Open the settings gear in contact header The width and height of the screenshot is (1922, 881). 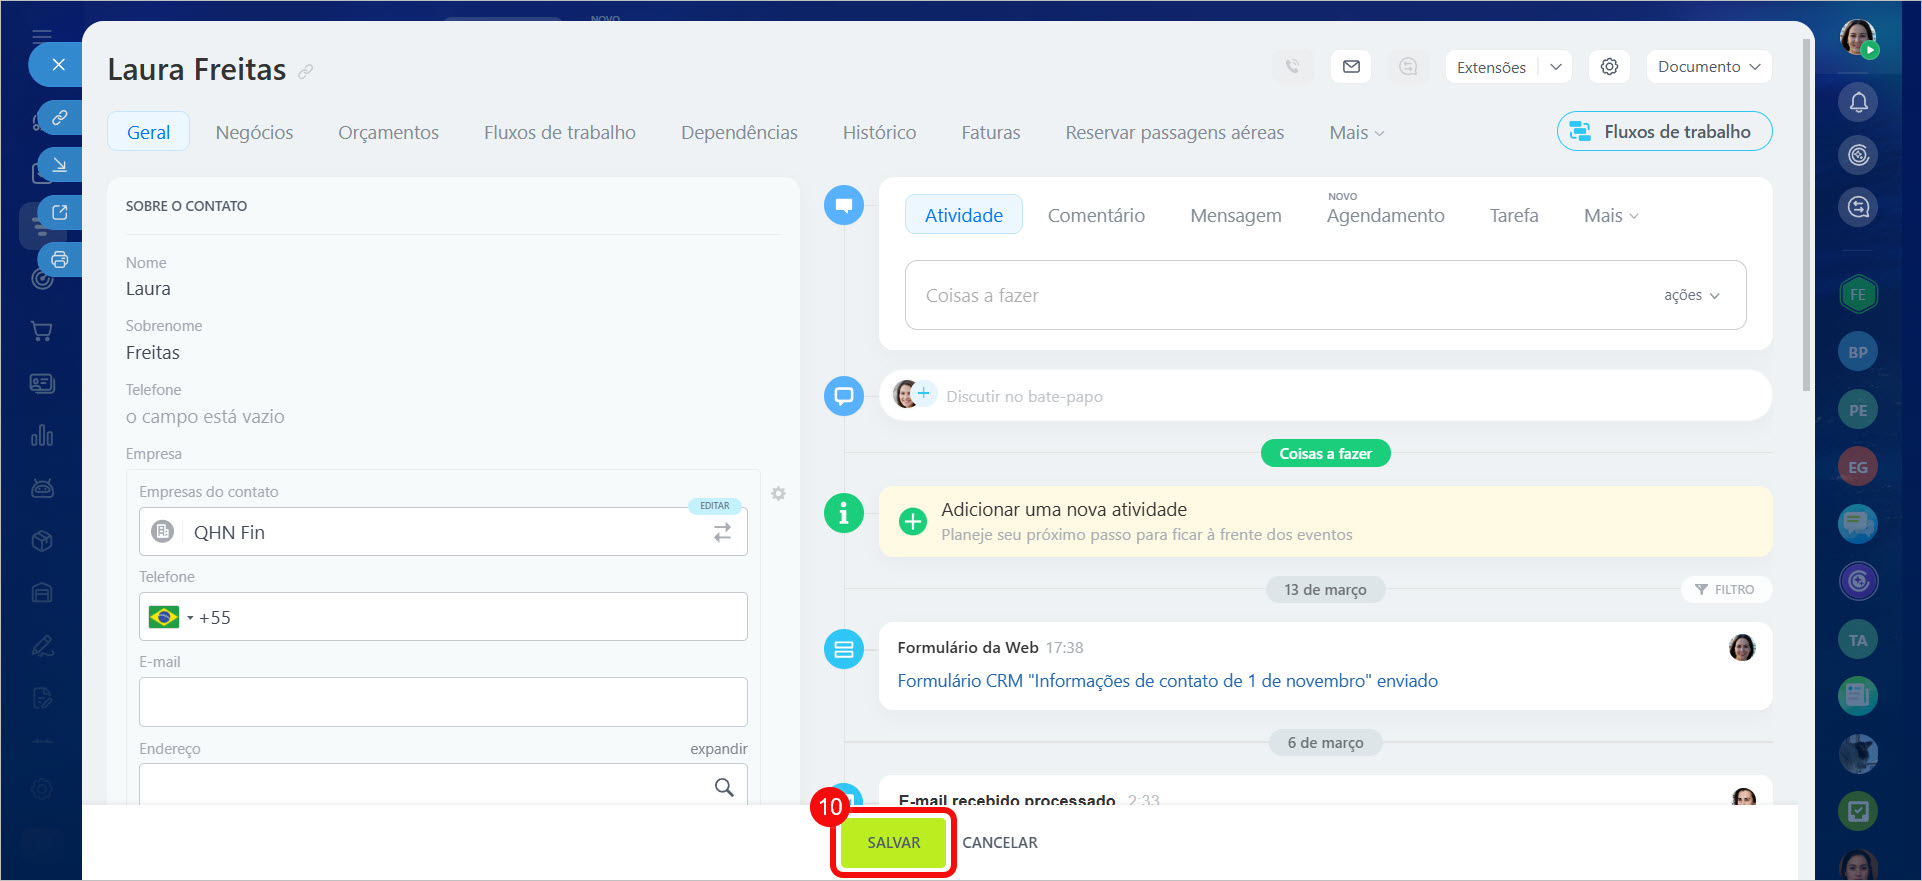[1609, 67]
